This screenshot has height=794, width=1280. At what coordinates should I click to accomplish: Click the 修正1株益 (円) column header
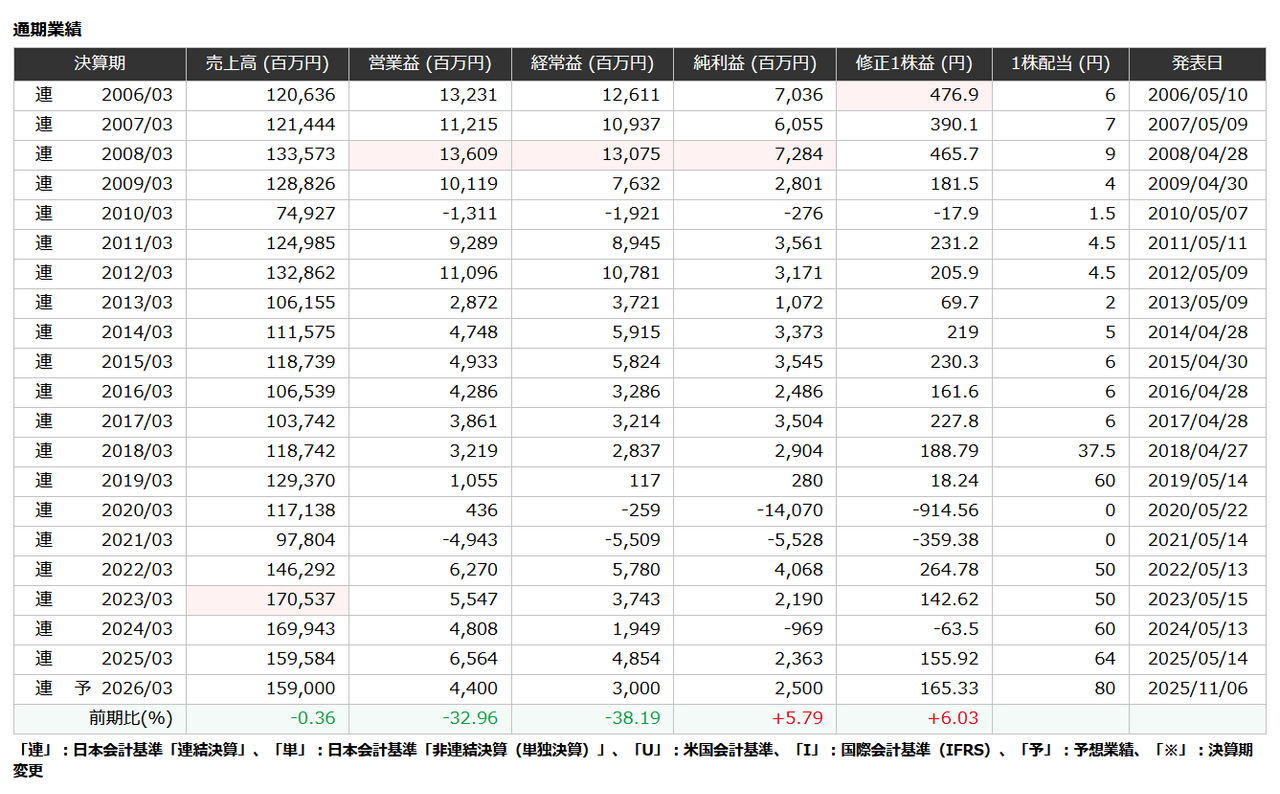914,64
